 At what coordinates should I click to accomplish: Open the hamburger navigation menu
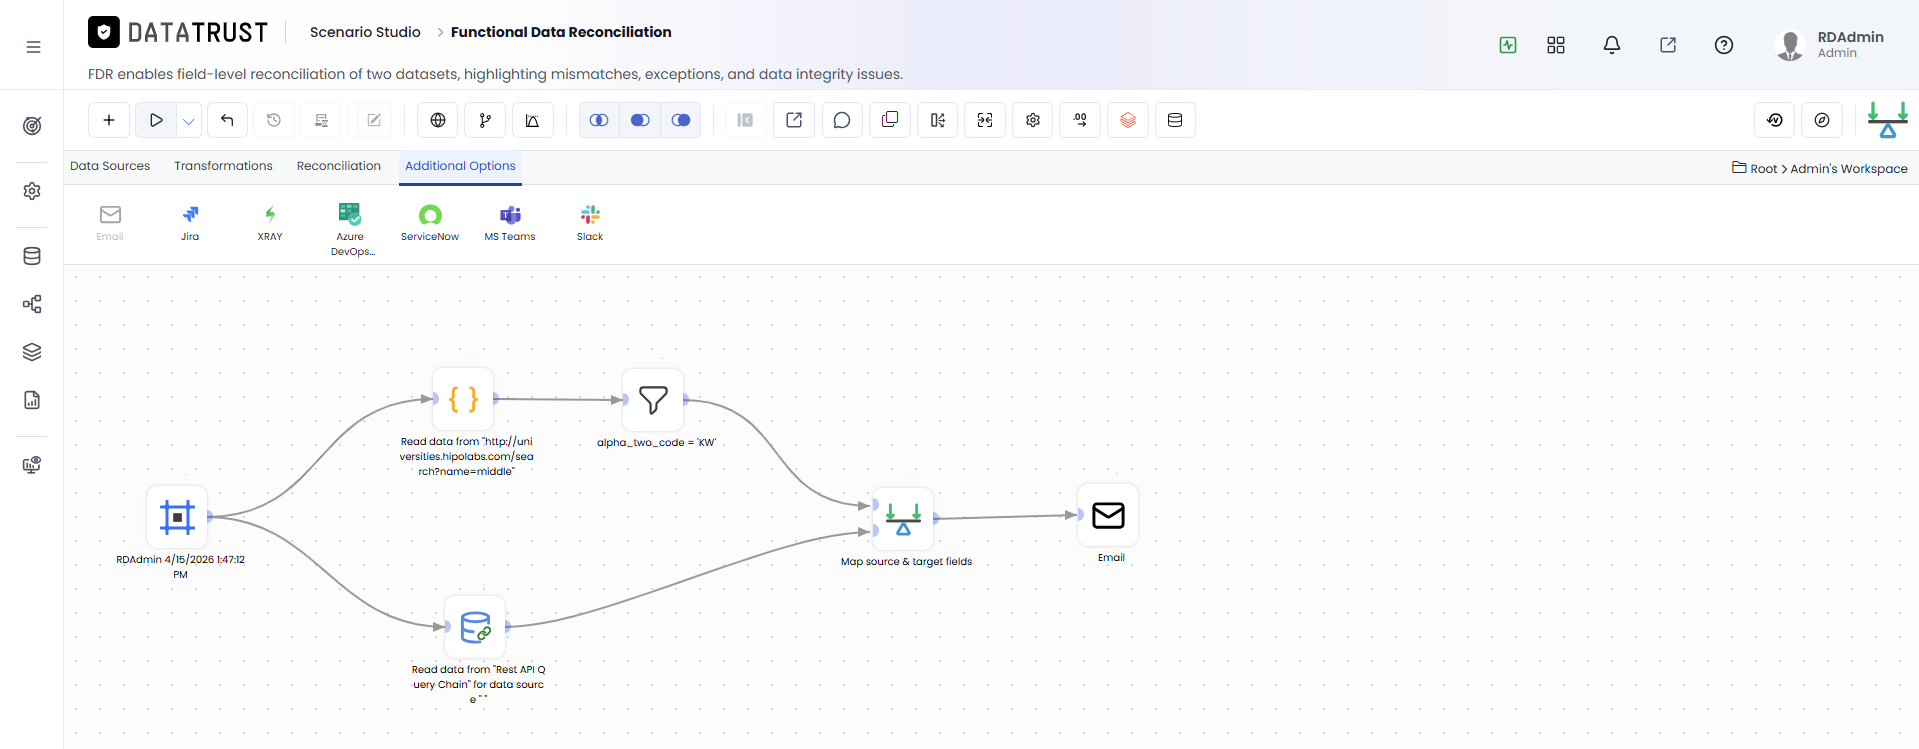[x=33, y=47]
